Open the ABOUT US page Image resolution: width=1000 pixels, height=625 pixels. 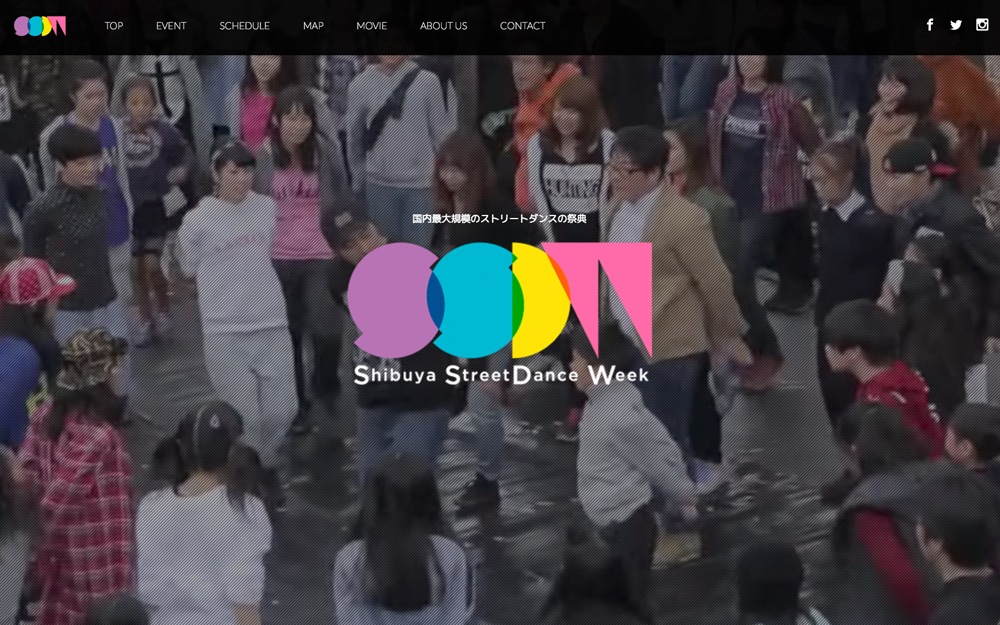pos(443,26)
